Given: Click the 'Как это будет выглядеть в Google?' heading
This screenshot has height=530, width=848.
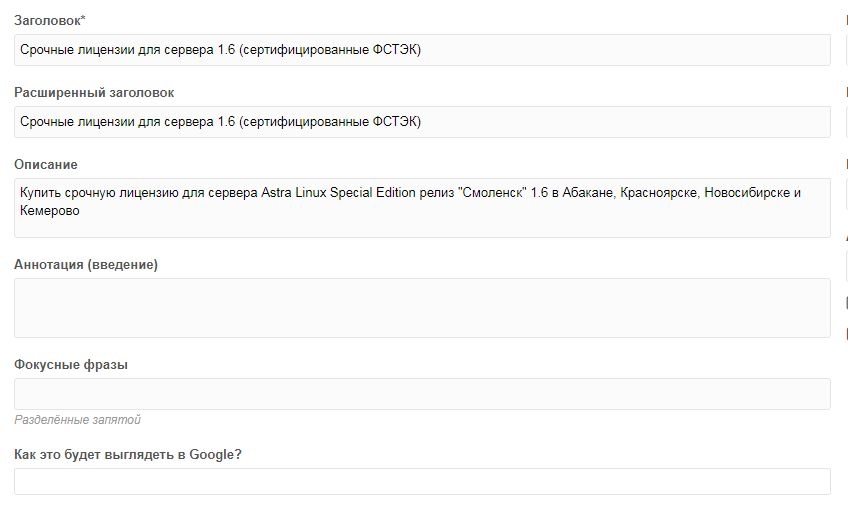Looking at the screenshot, I should click(128, 454).
